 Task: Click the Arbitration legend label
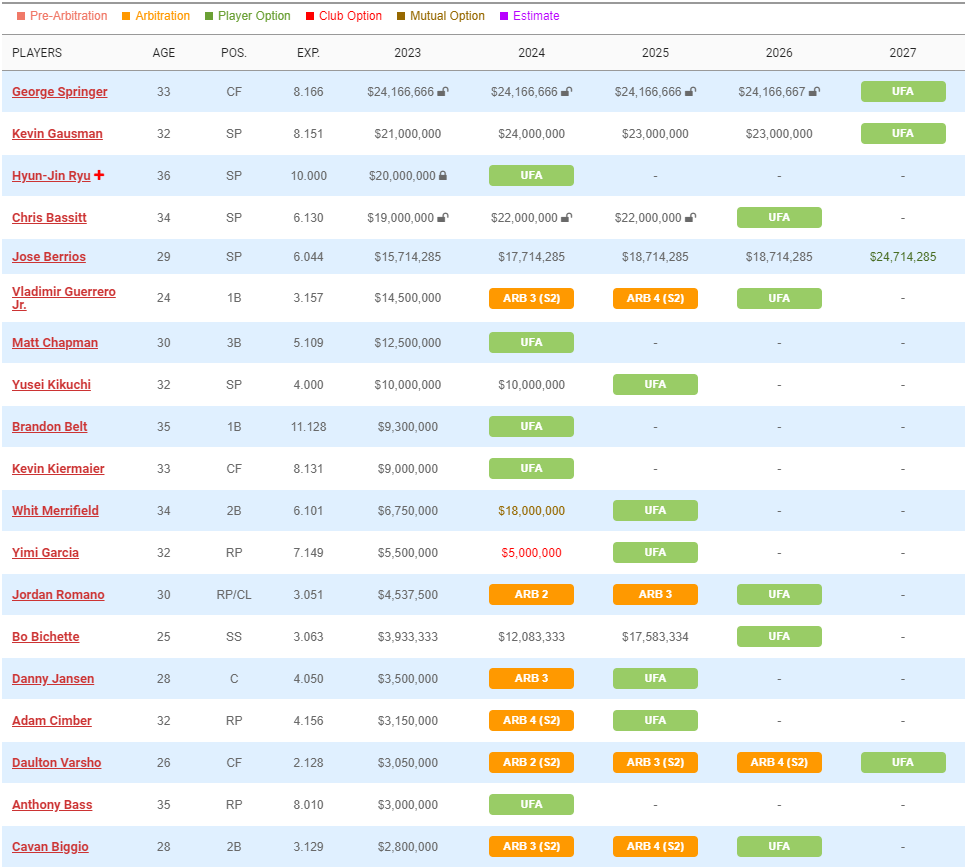click(163, 16)
